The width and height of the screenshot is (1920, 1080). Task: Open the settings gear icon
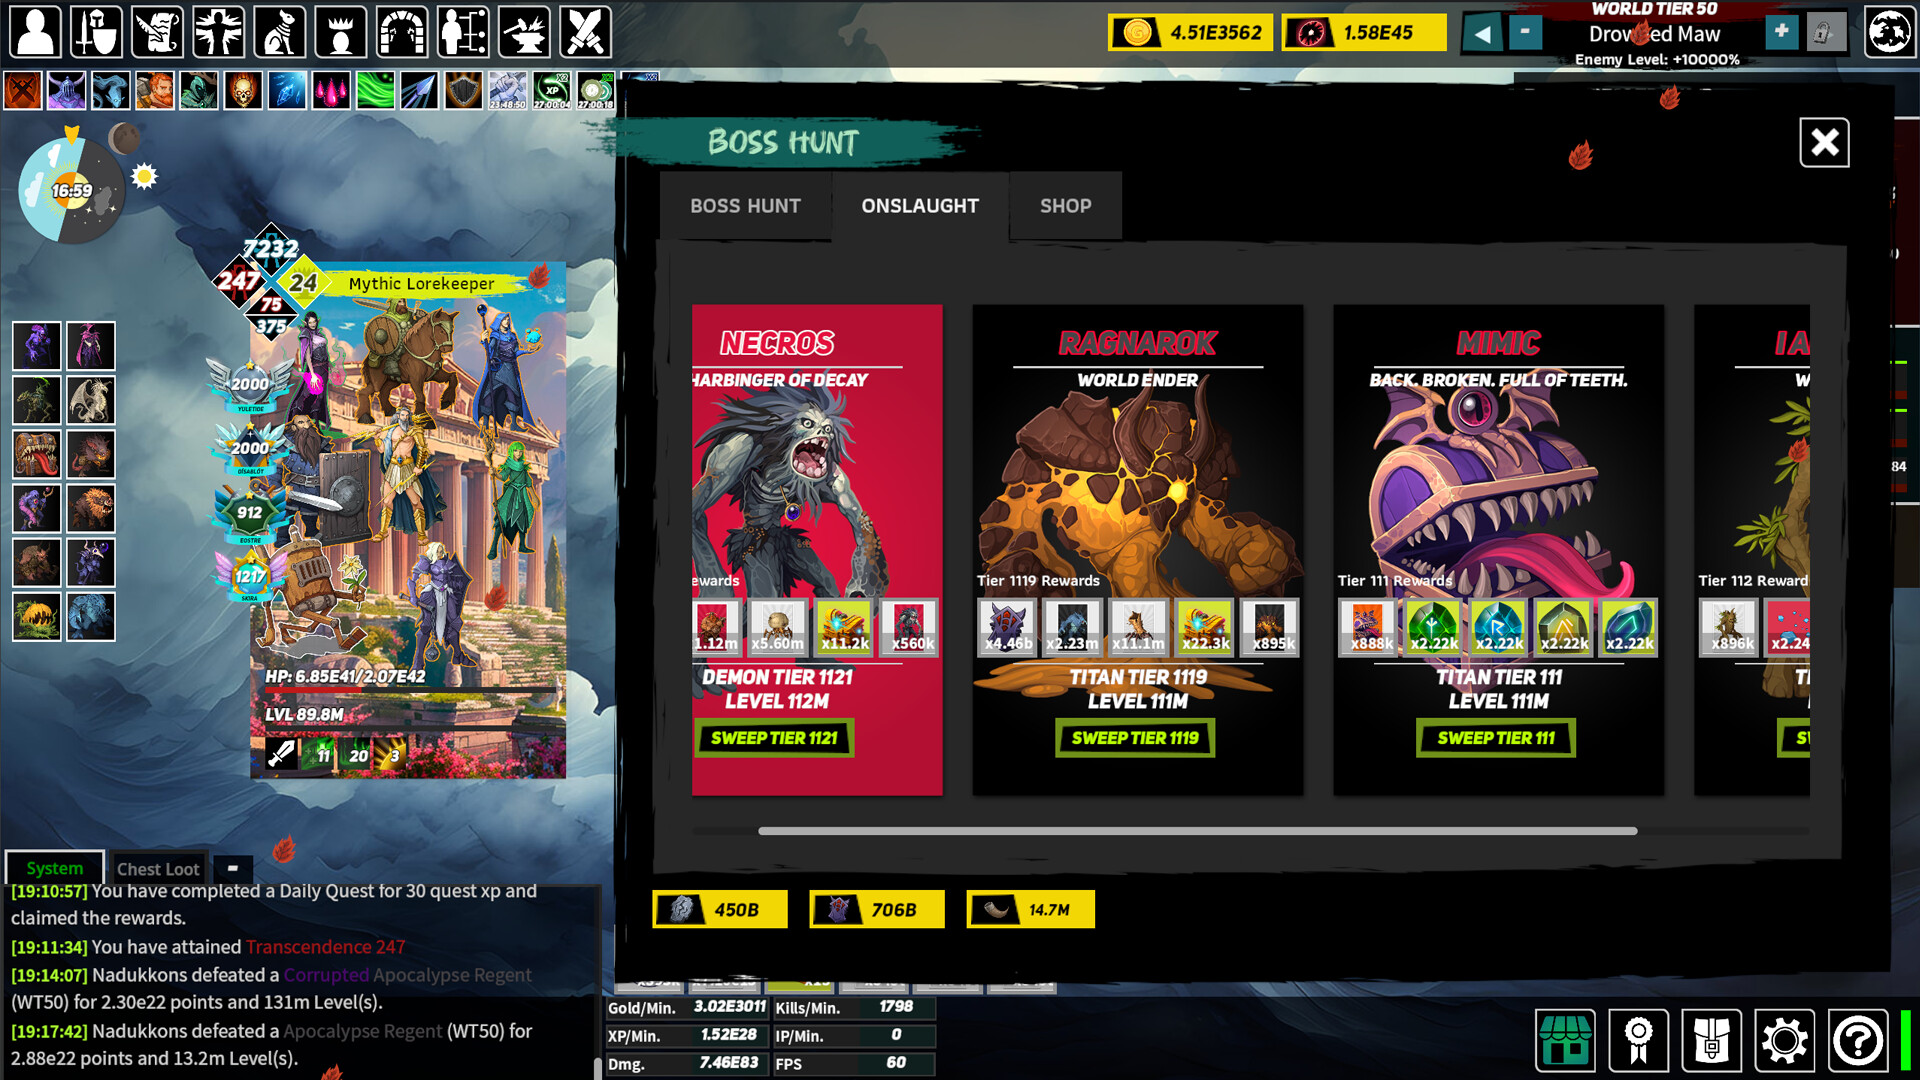point(1786,1040)
